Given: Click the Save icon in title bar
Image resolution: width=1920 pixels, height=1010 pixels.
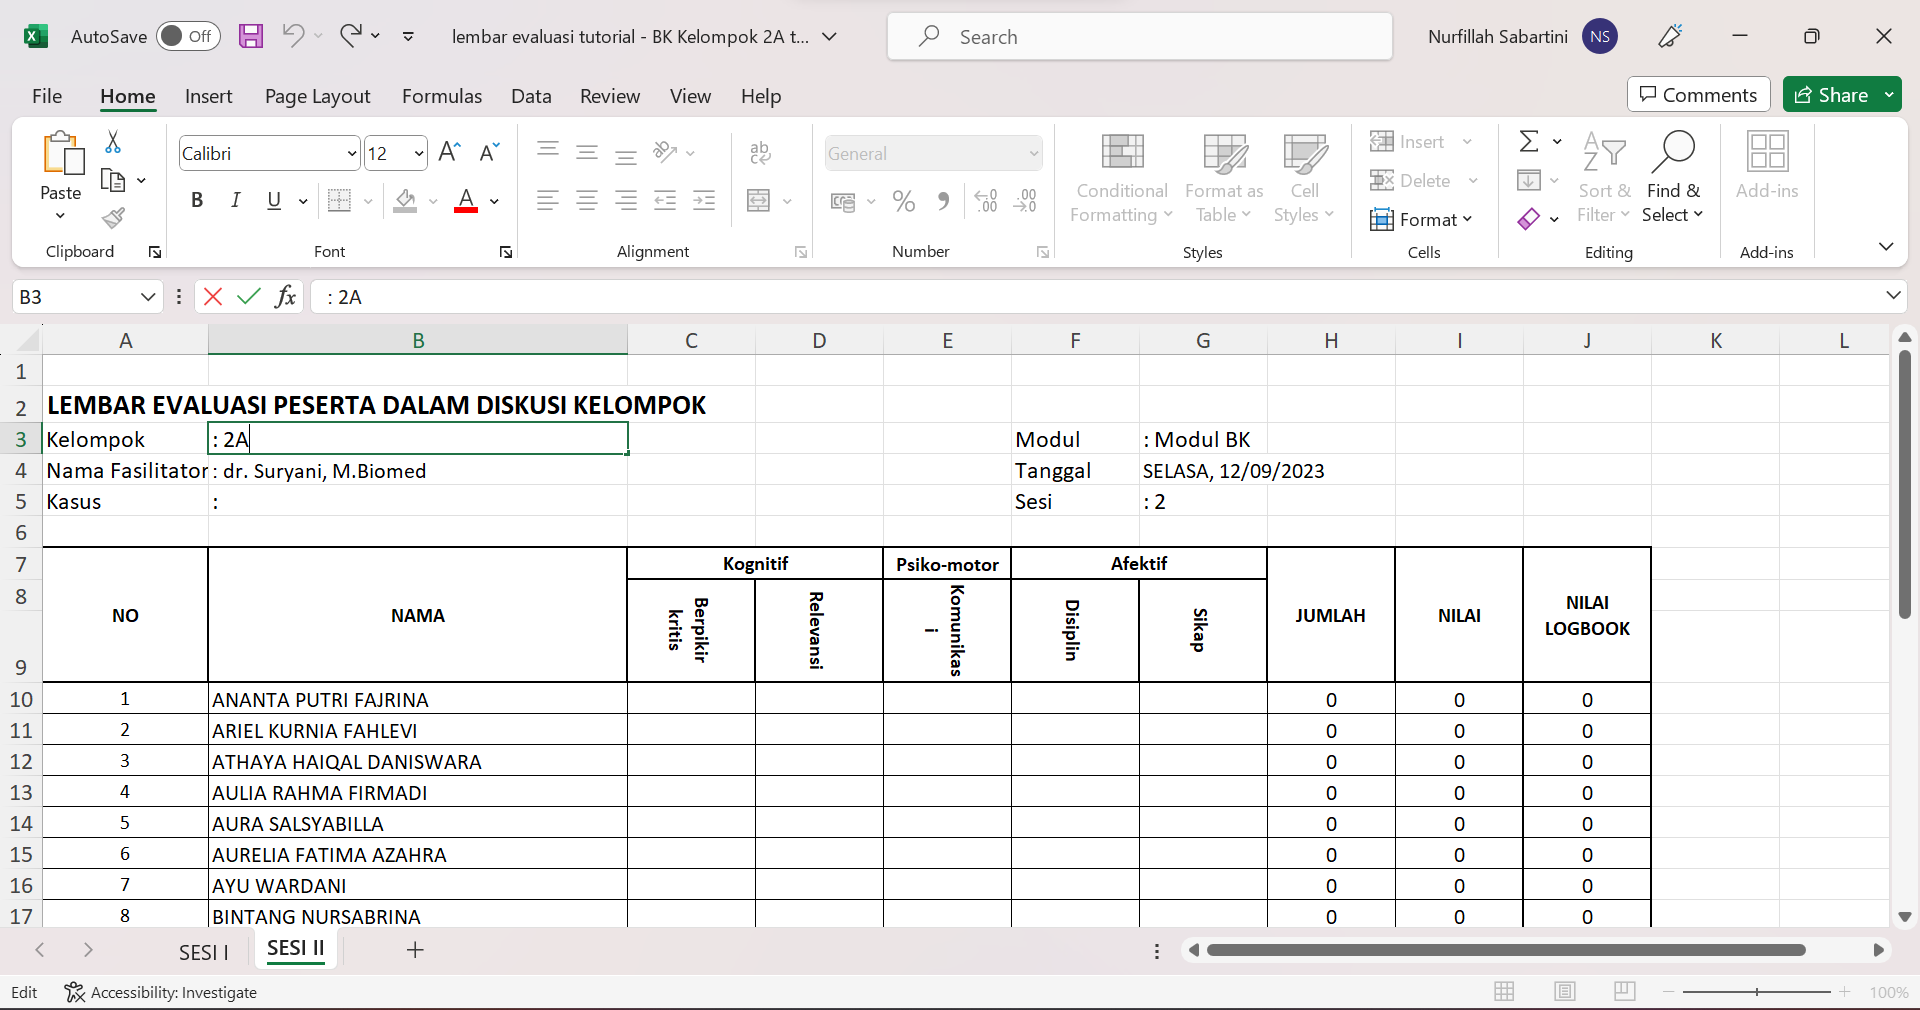Looking at the screenshot, I should click(250, 37).
